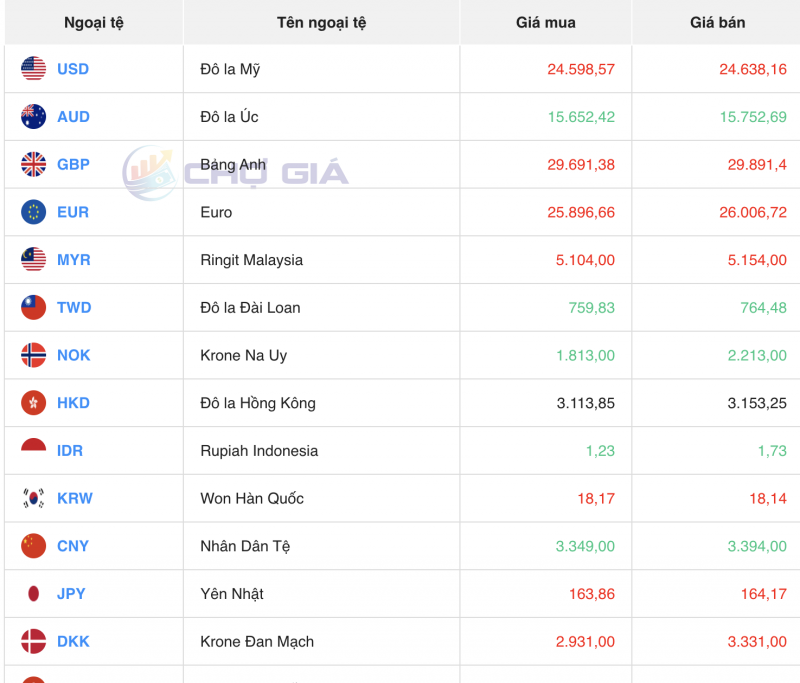
Task: Click the USD American flag icon
Action: pyautogui.click(x=33, y=69)
